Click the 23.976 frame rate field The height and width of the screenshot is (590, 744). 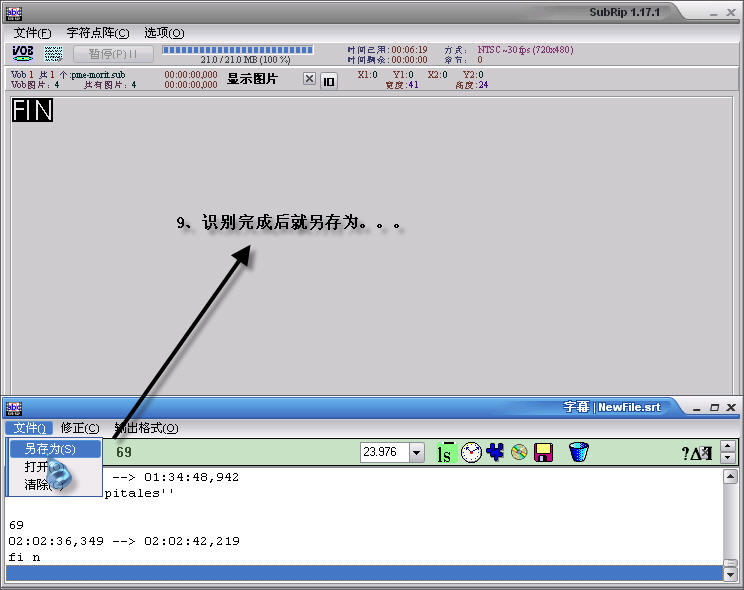click(384, 452)
